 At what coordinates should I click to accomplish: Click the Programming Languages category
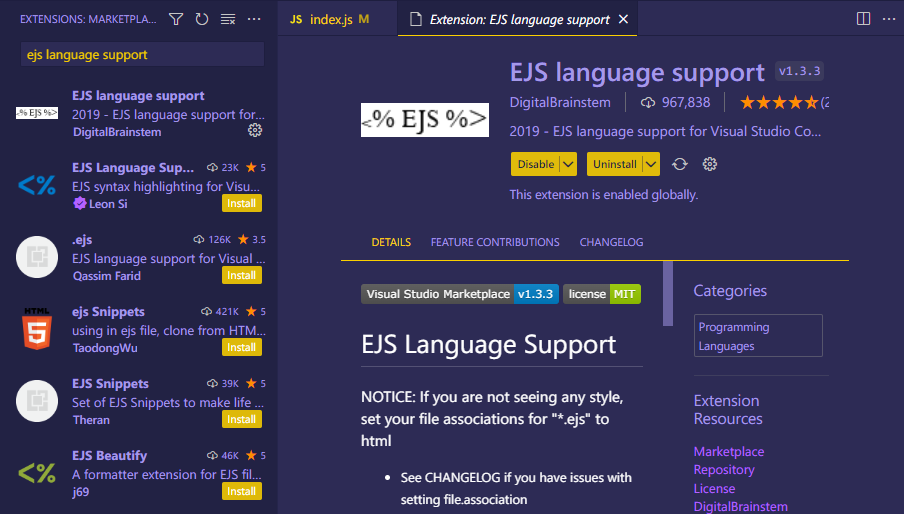point(758,336)
